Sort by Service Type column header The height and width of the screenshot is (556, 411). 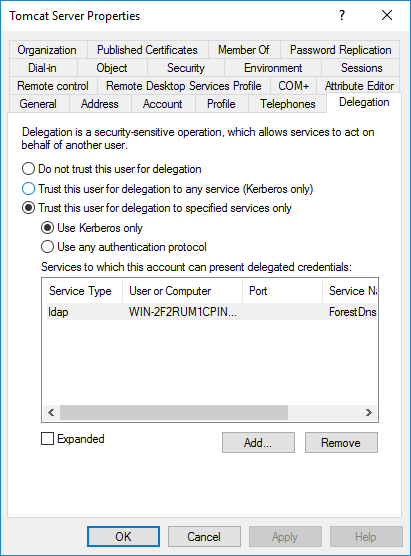coord(82,291)
